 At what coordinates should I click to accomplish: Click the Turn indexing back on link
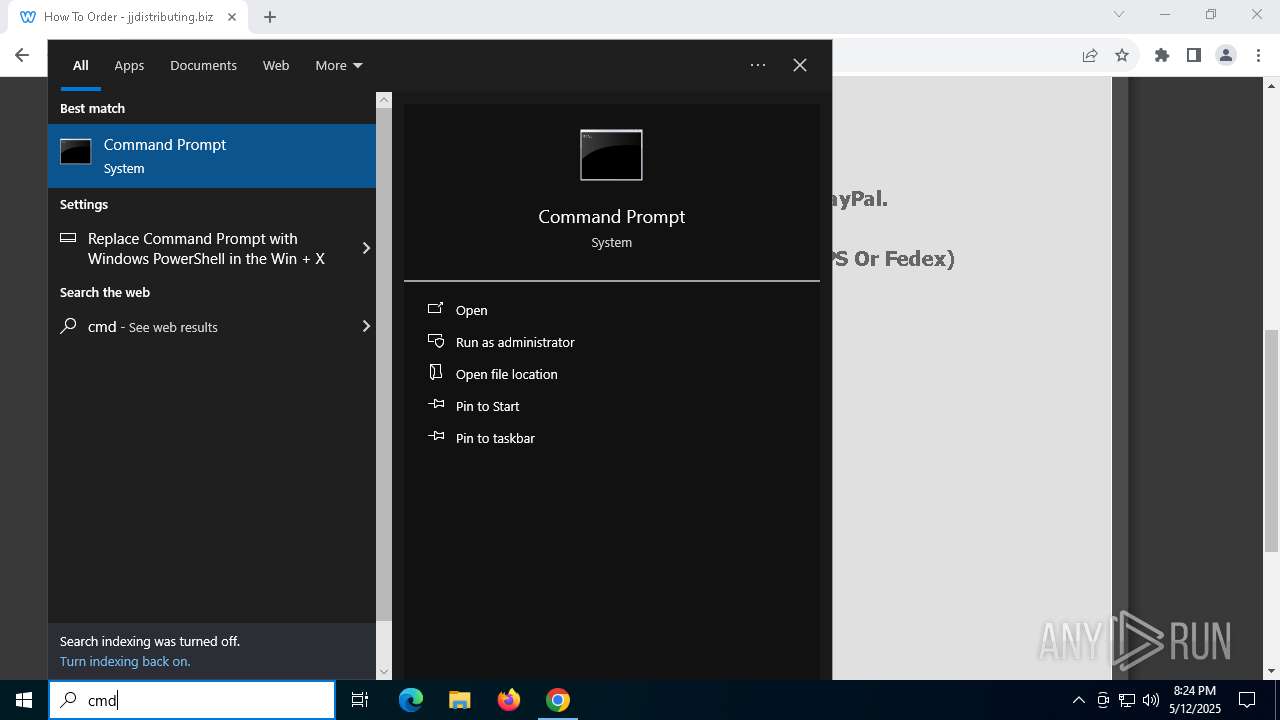pyautogui.click(x=125, y=661)
